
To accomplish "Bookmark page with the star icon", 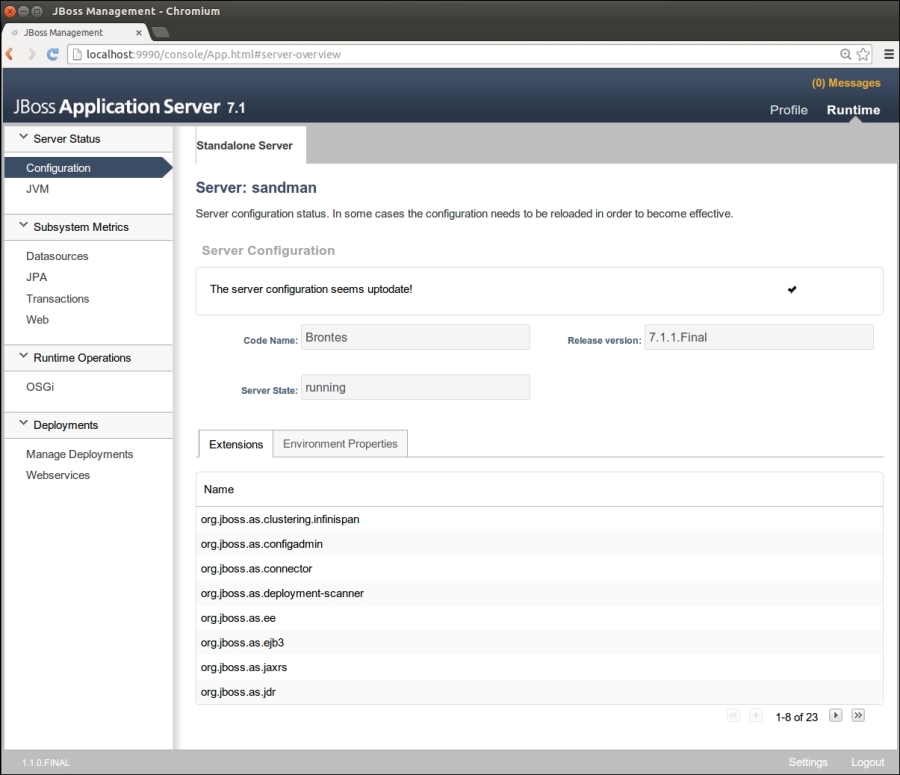I will [x=863, y=54].
